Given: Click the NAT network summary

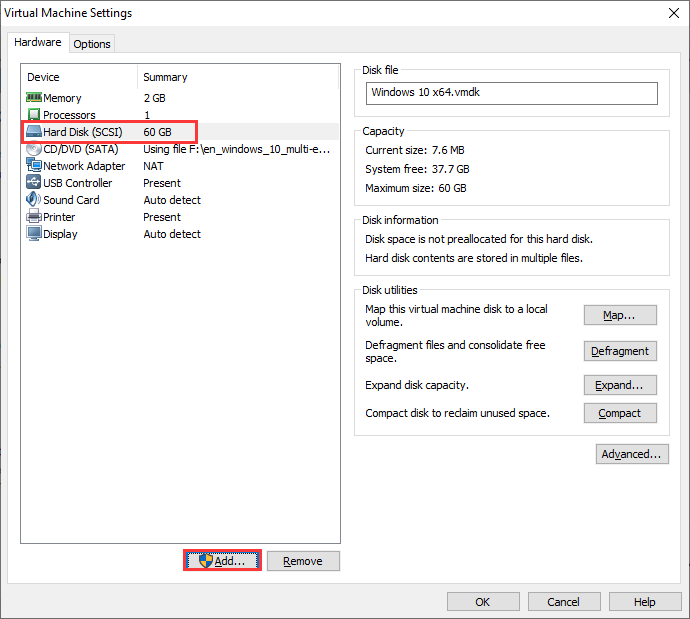Looking at the screenshot, I should tap(153, 166).
